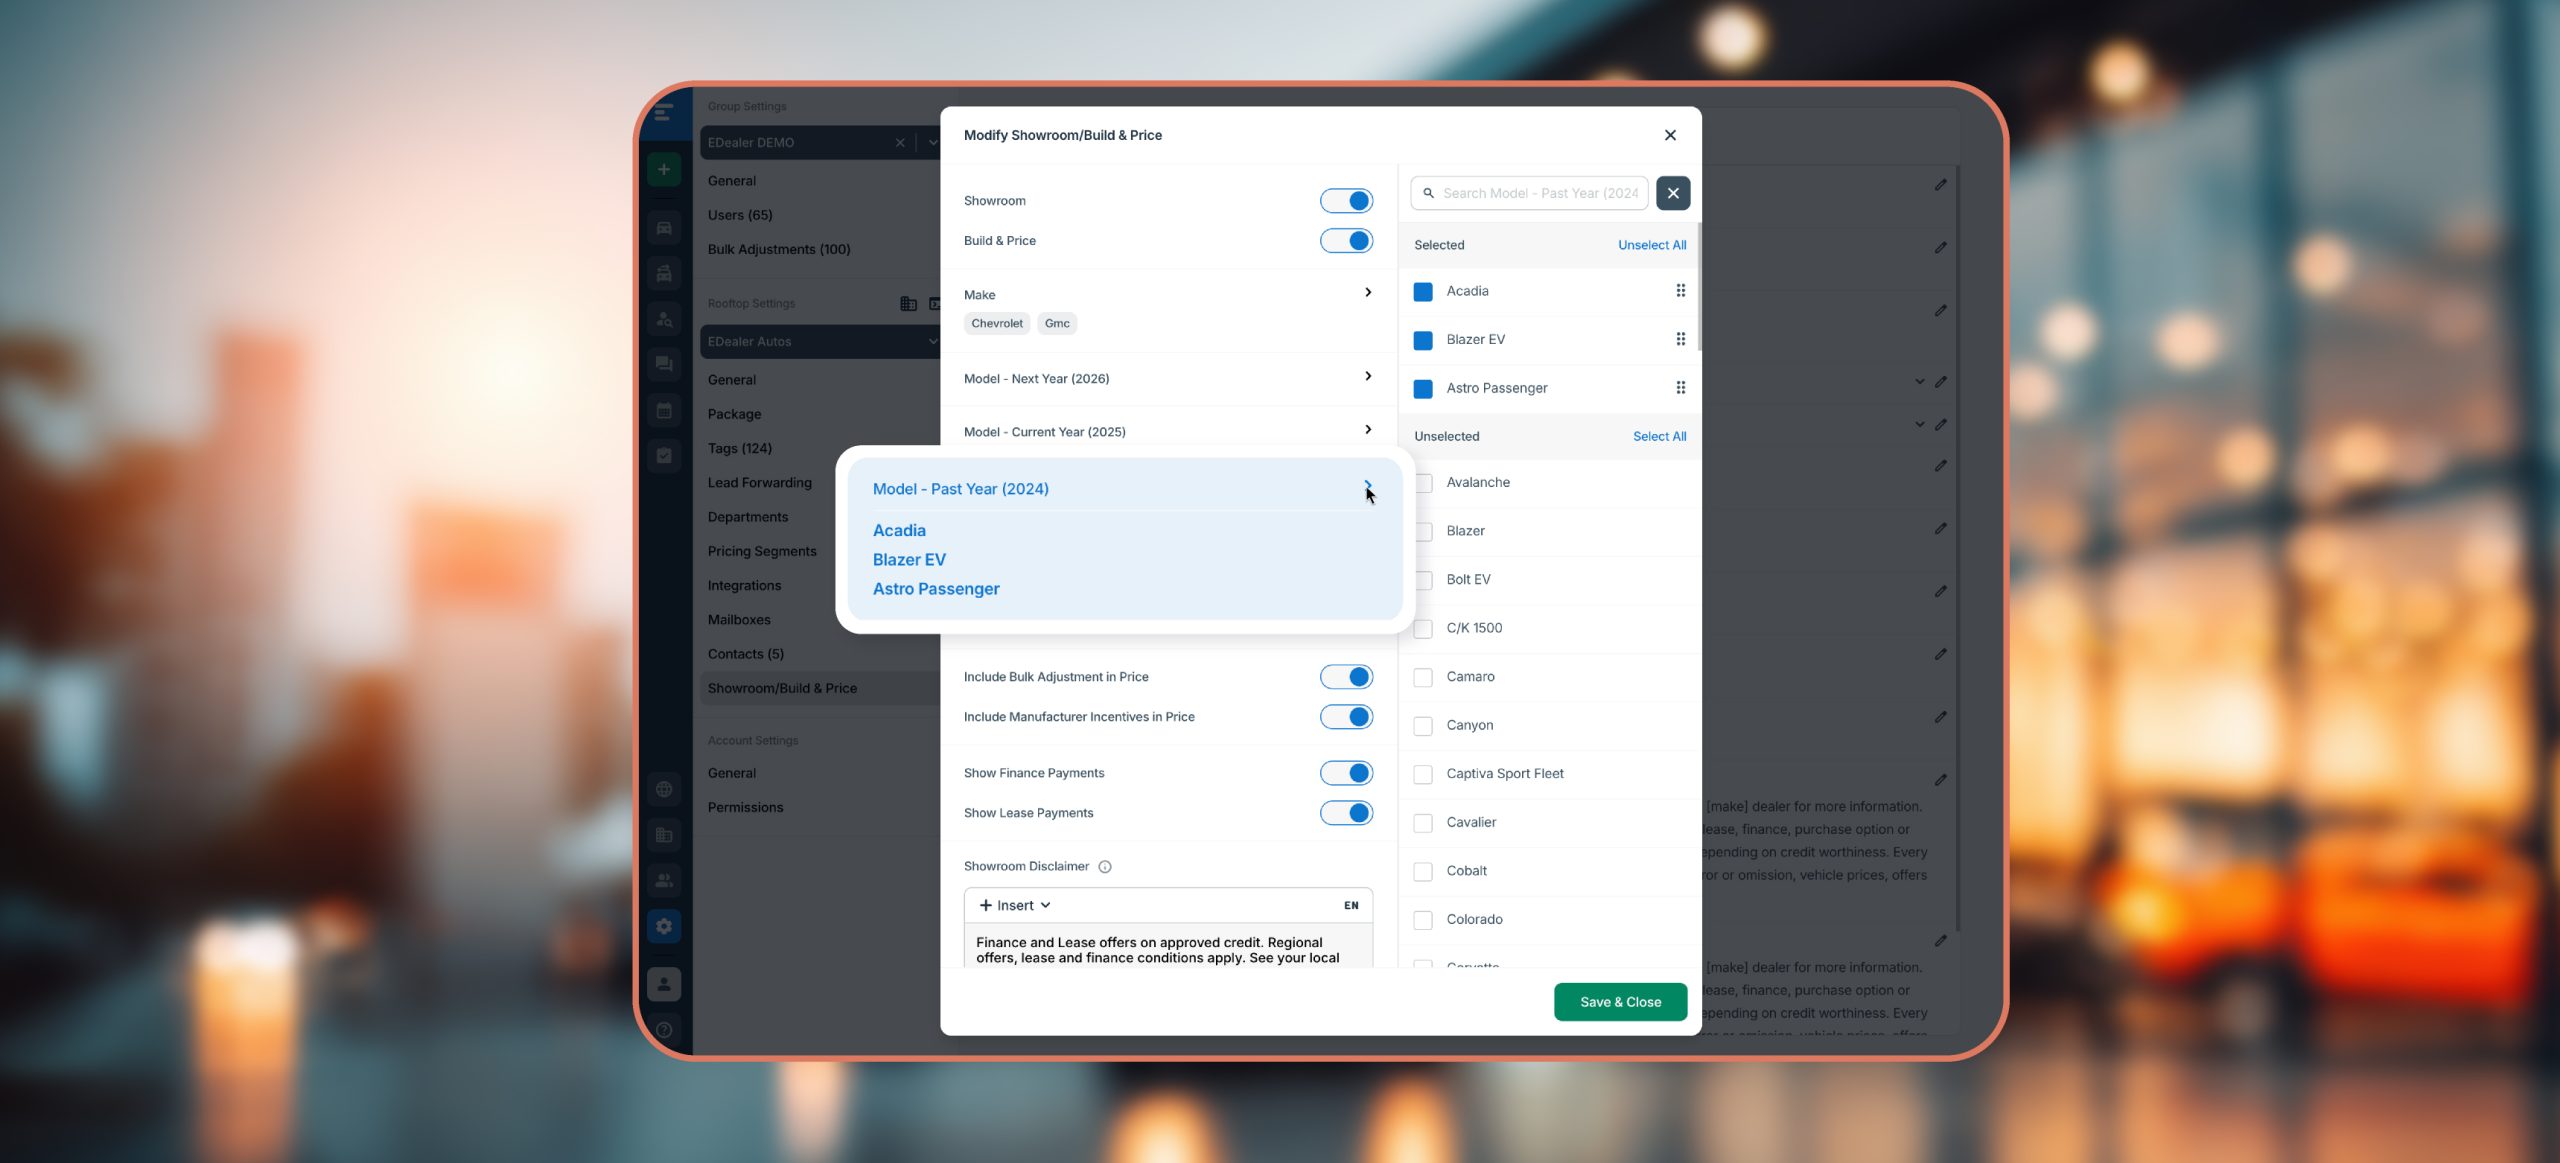Open the settings gear in left sidebar
This screenshot has height=1163, width=2560.
point(663,926)
